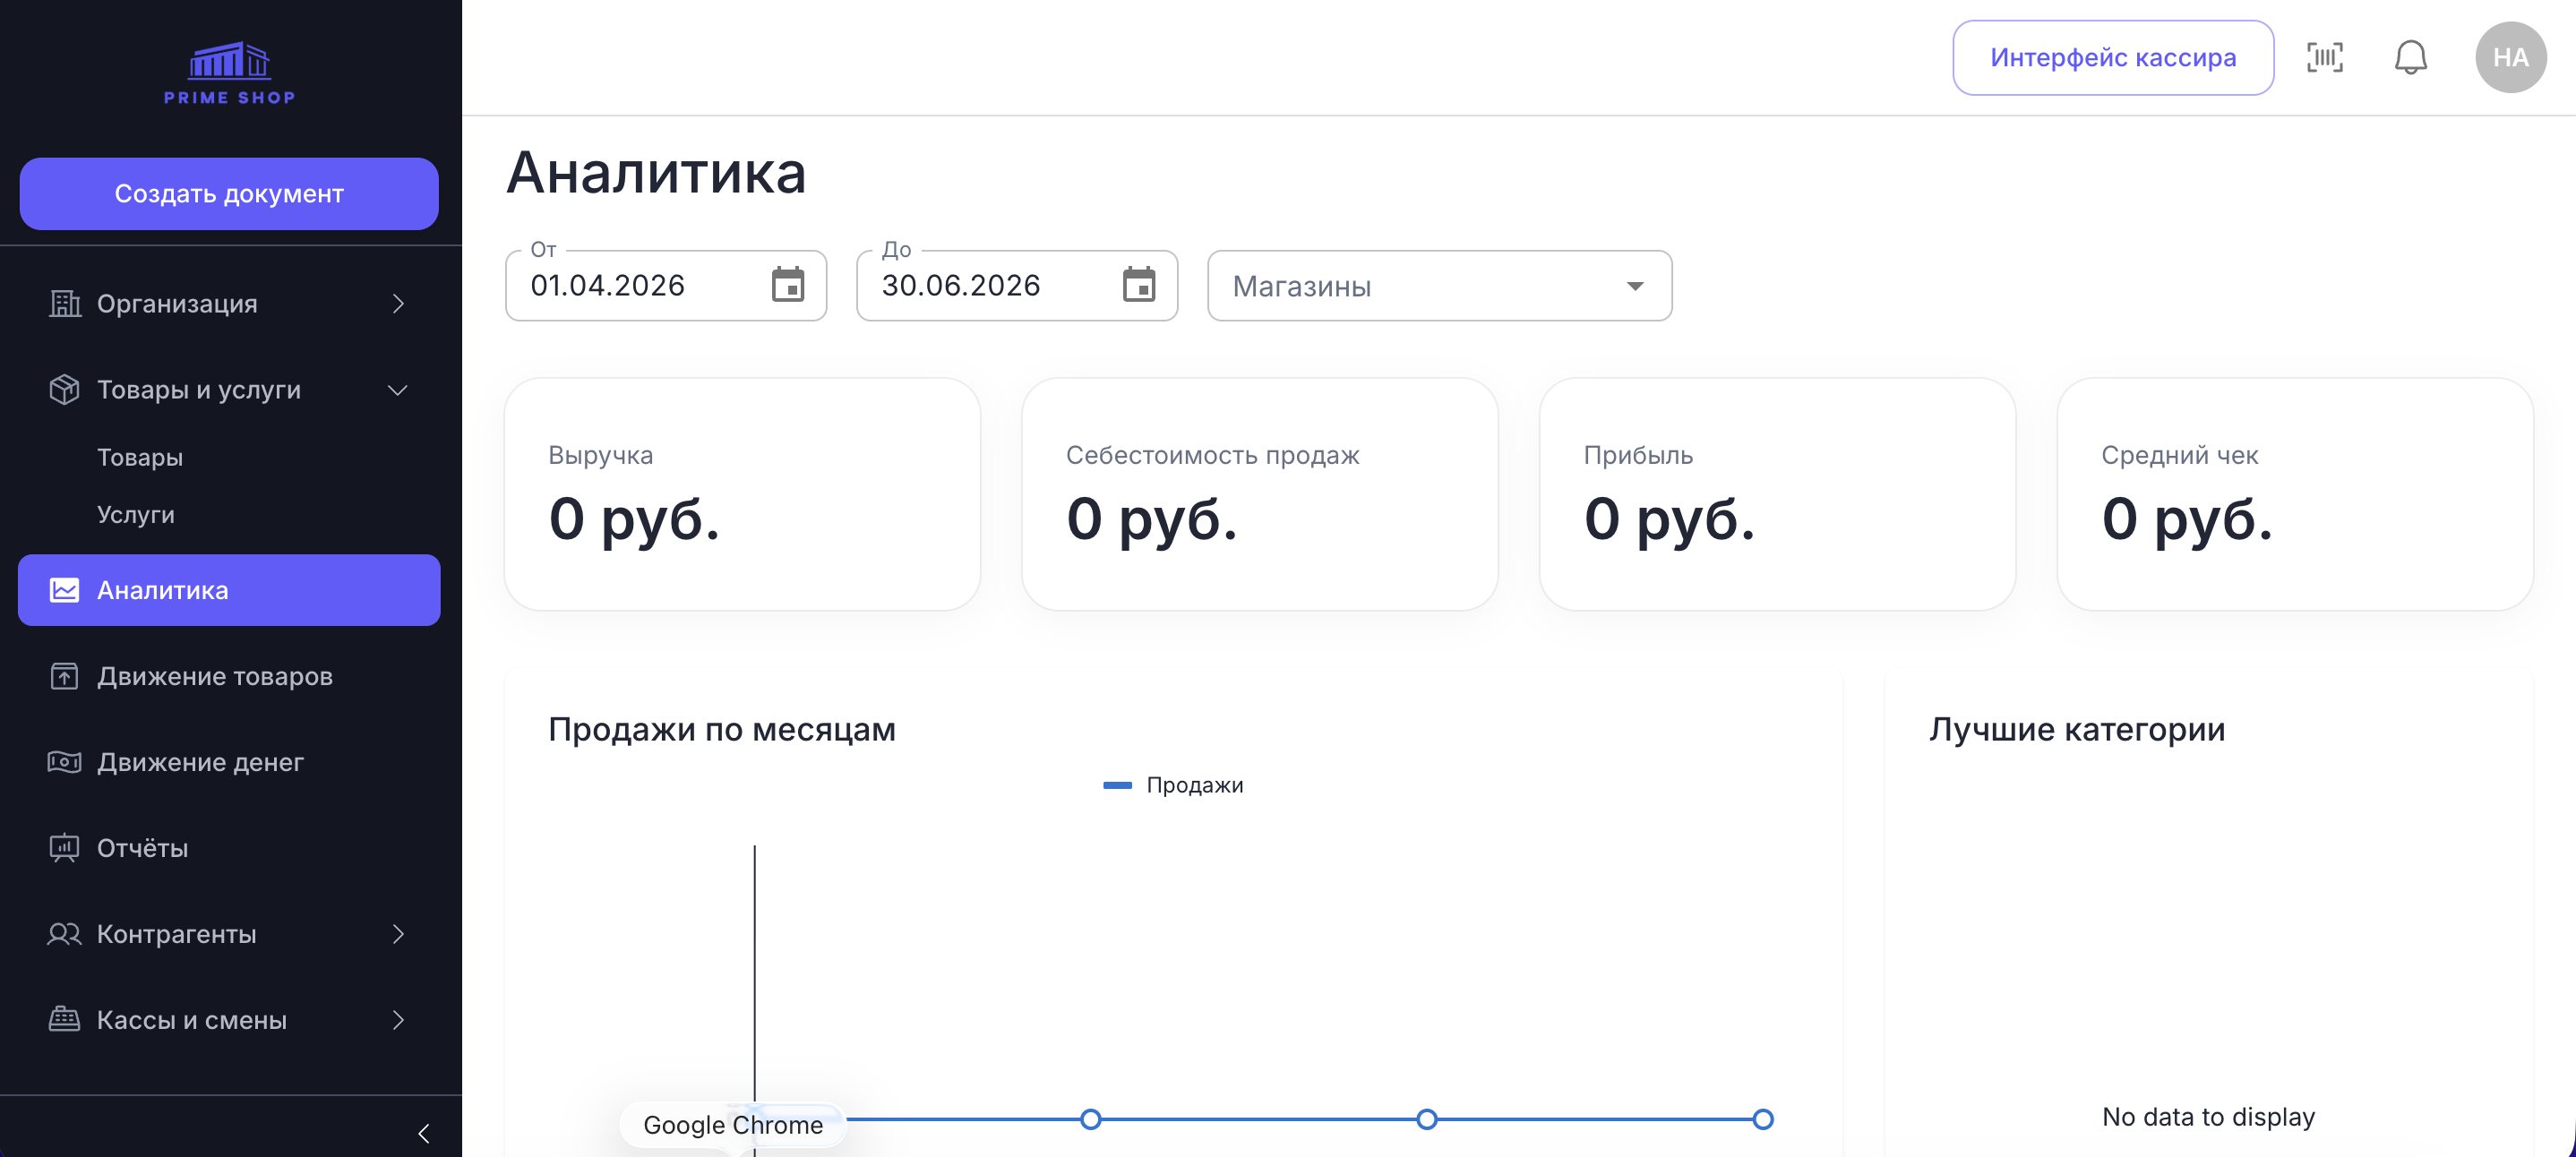Click the Кассы и смены register icon
This screenshot has width=2576, height=1157.
click(x=65, y=1020)
